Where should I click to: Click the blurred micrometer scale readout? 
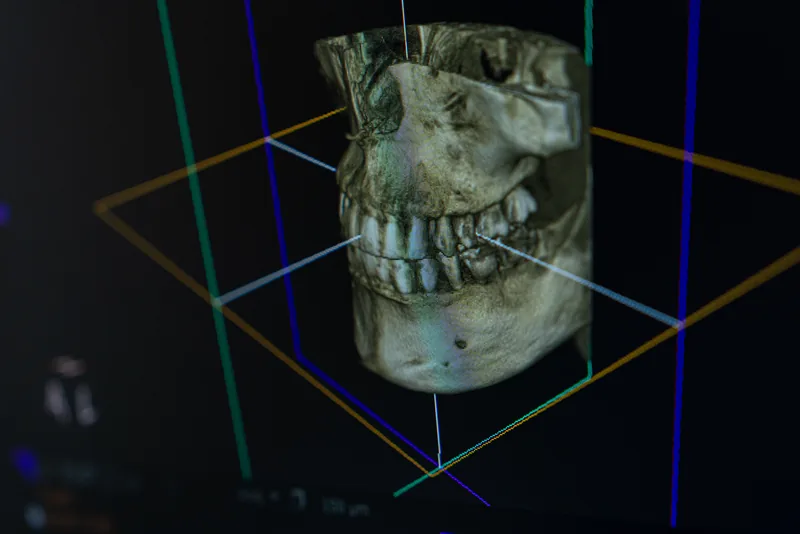coord(345,506)
